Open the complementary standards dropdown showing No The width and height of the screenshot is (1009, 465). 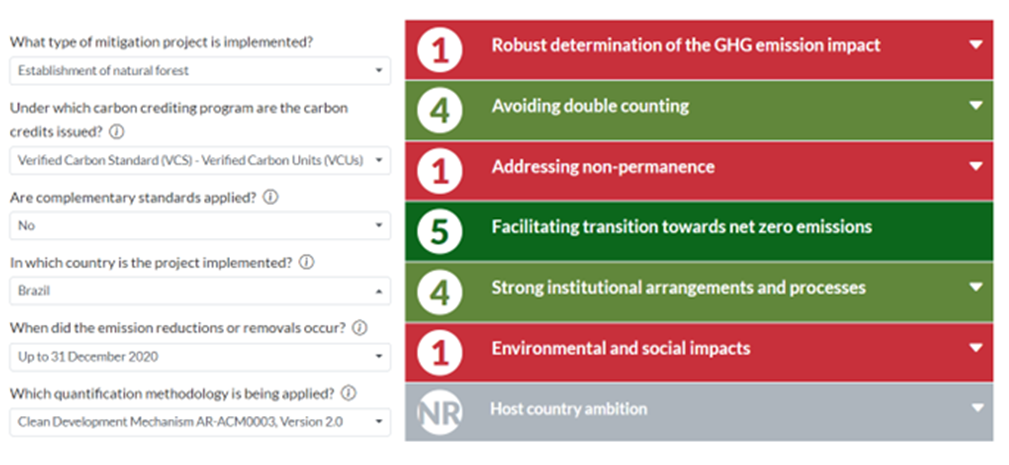(199, 226)
